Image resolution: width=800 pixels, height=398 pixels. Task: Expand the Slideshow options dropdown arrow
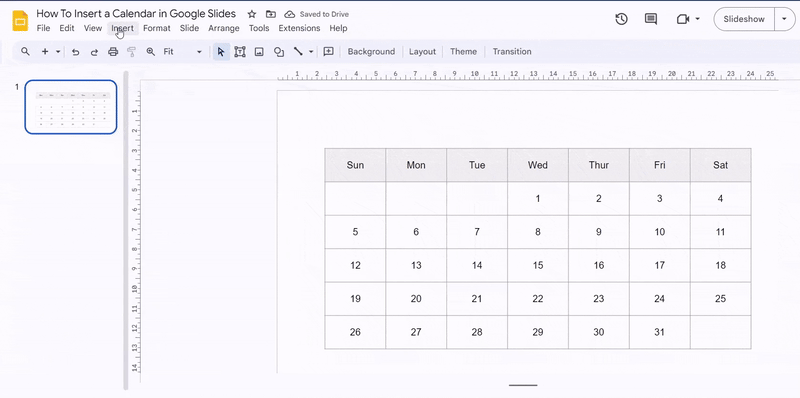click(784, 19)
